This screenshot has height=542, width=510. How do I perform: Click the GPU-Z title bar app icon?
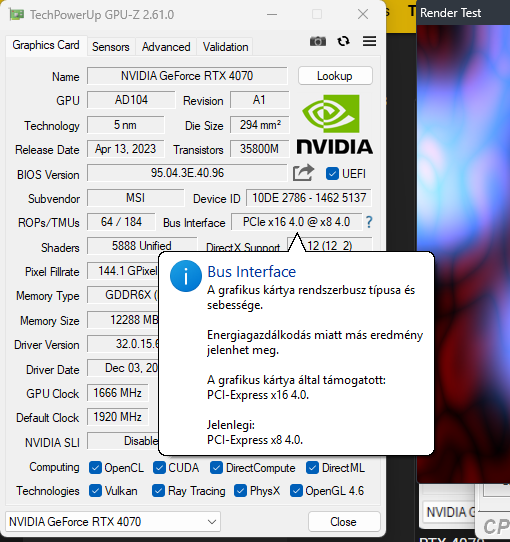tap(17, 15)
